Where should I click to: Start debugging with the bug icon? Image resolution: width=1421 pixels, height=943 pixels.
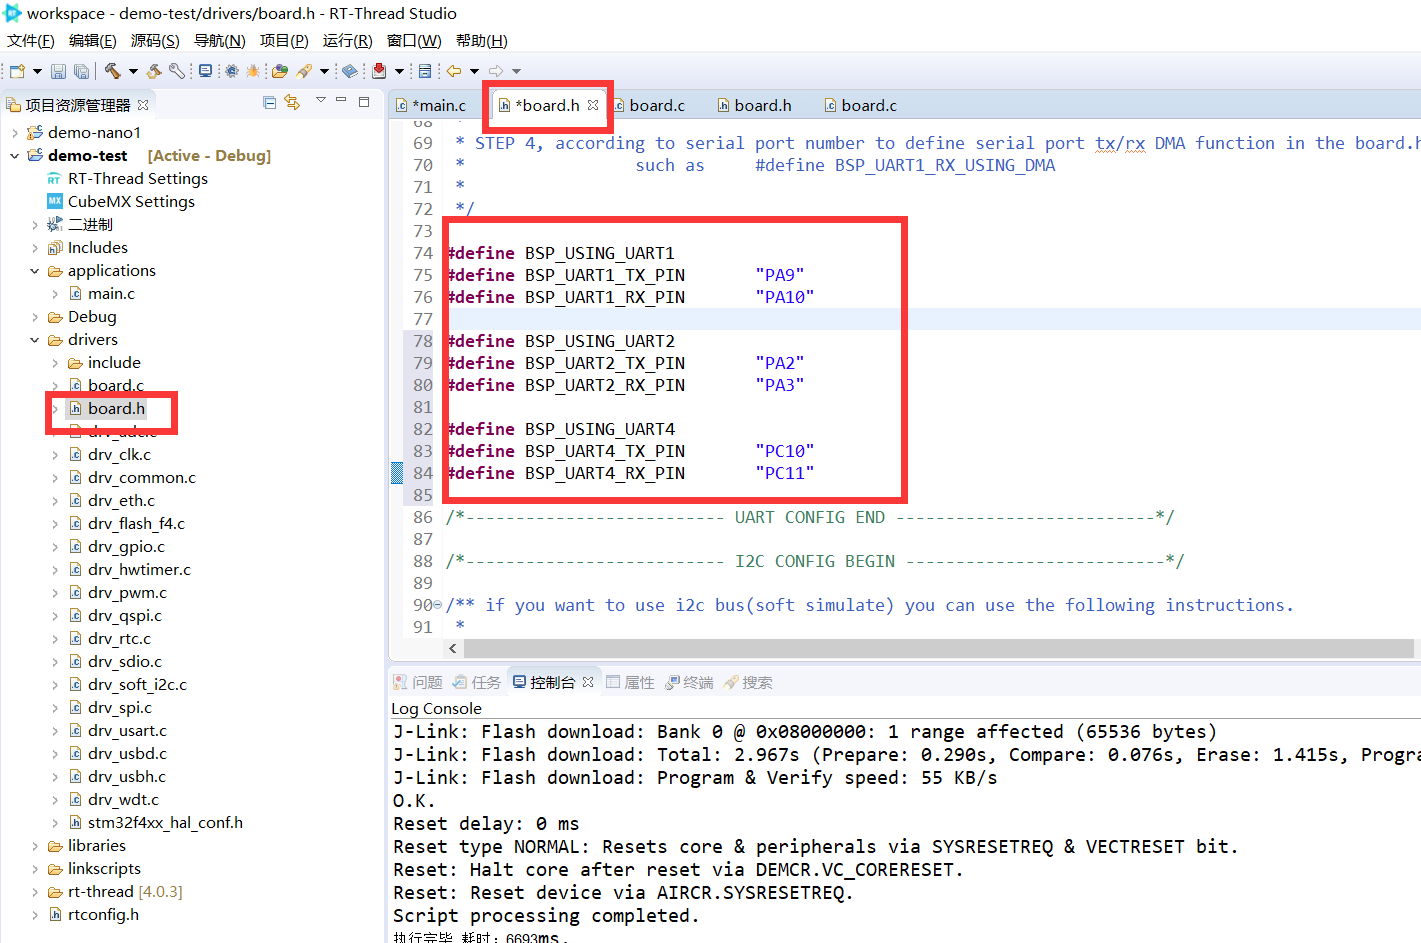tap(253, 71)
